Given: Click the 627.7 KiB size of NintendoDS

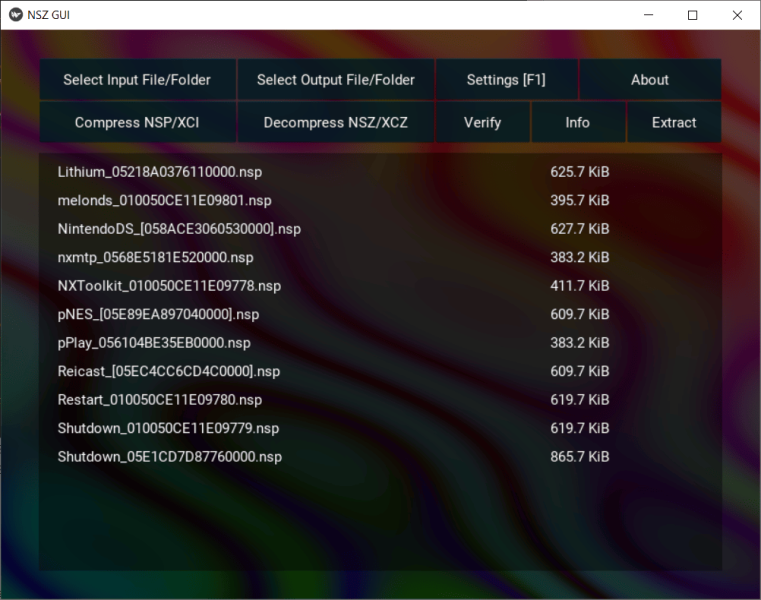Looking at the screenshot, I should coord(579,229).
